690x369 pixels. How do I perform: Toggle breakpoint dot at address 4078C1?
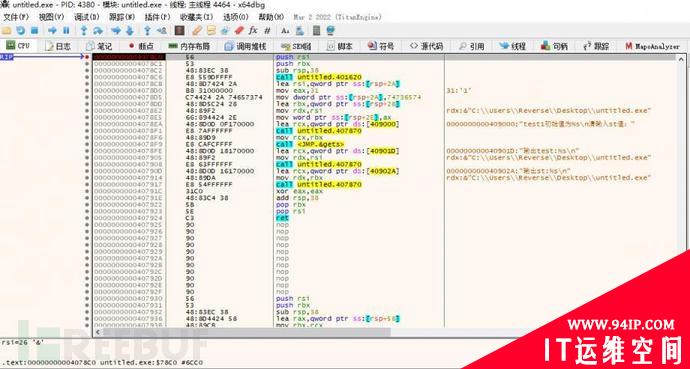(88, 64)
